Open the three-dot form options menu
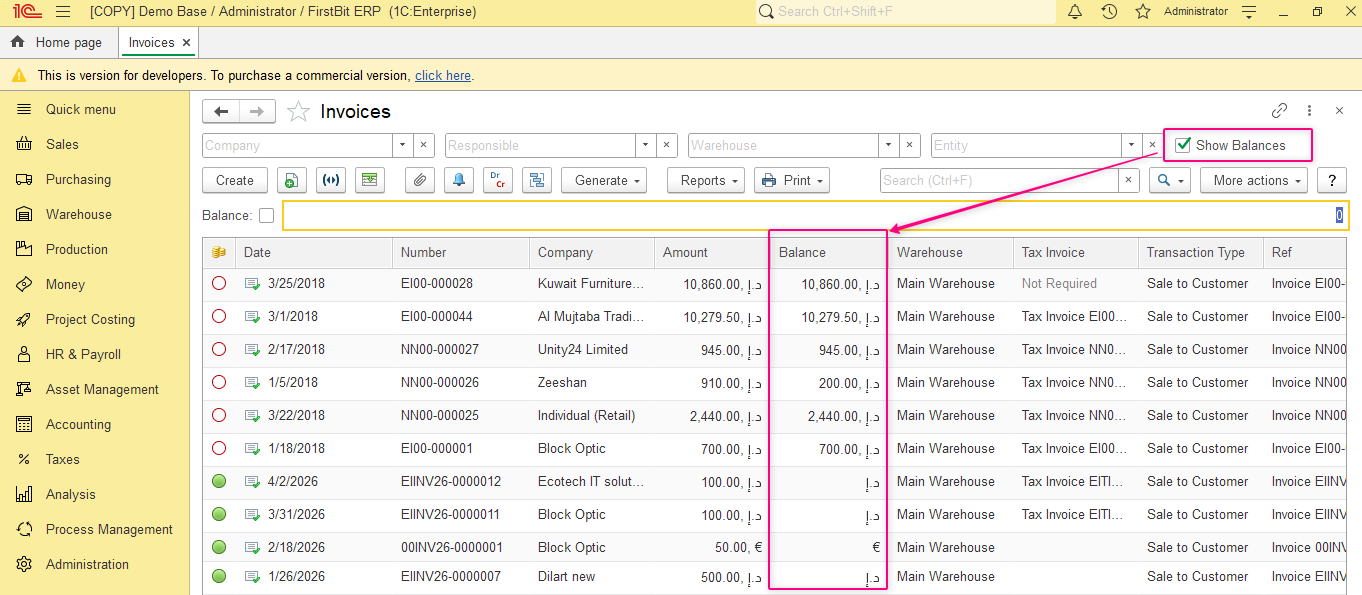 [1309, 111]
